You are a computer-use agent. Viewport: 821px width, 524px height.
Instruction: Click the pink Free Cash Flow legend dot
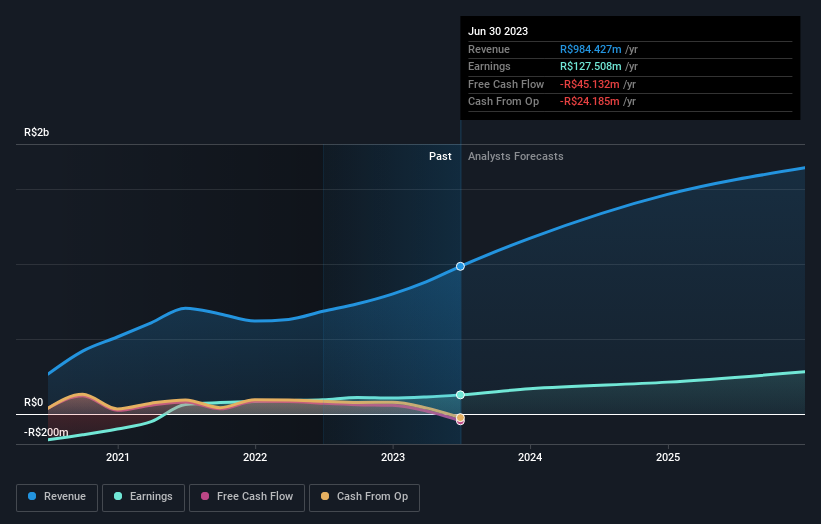(205, 496)
